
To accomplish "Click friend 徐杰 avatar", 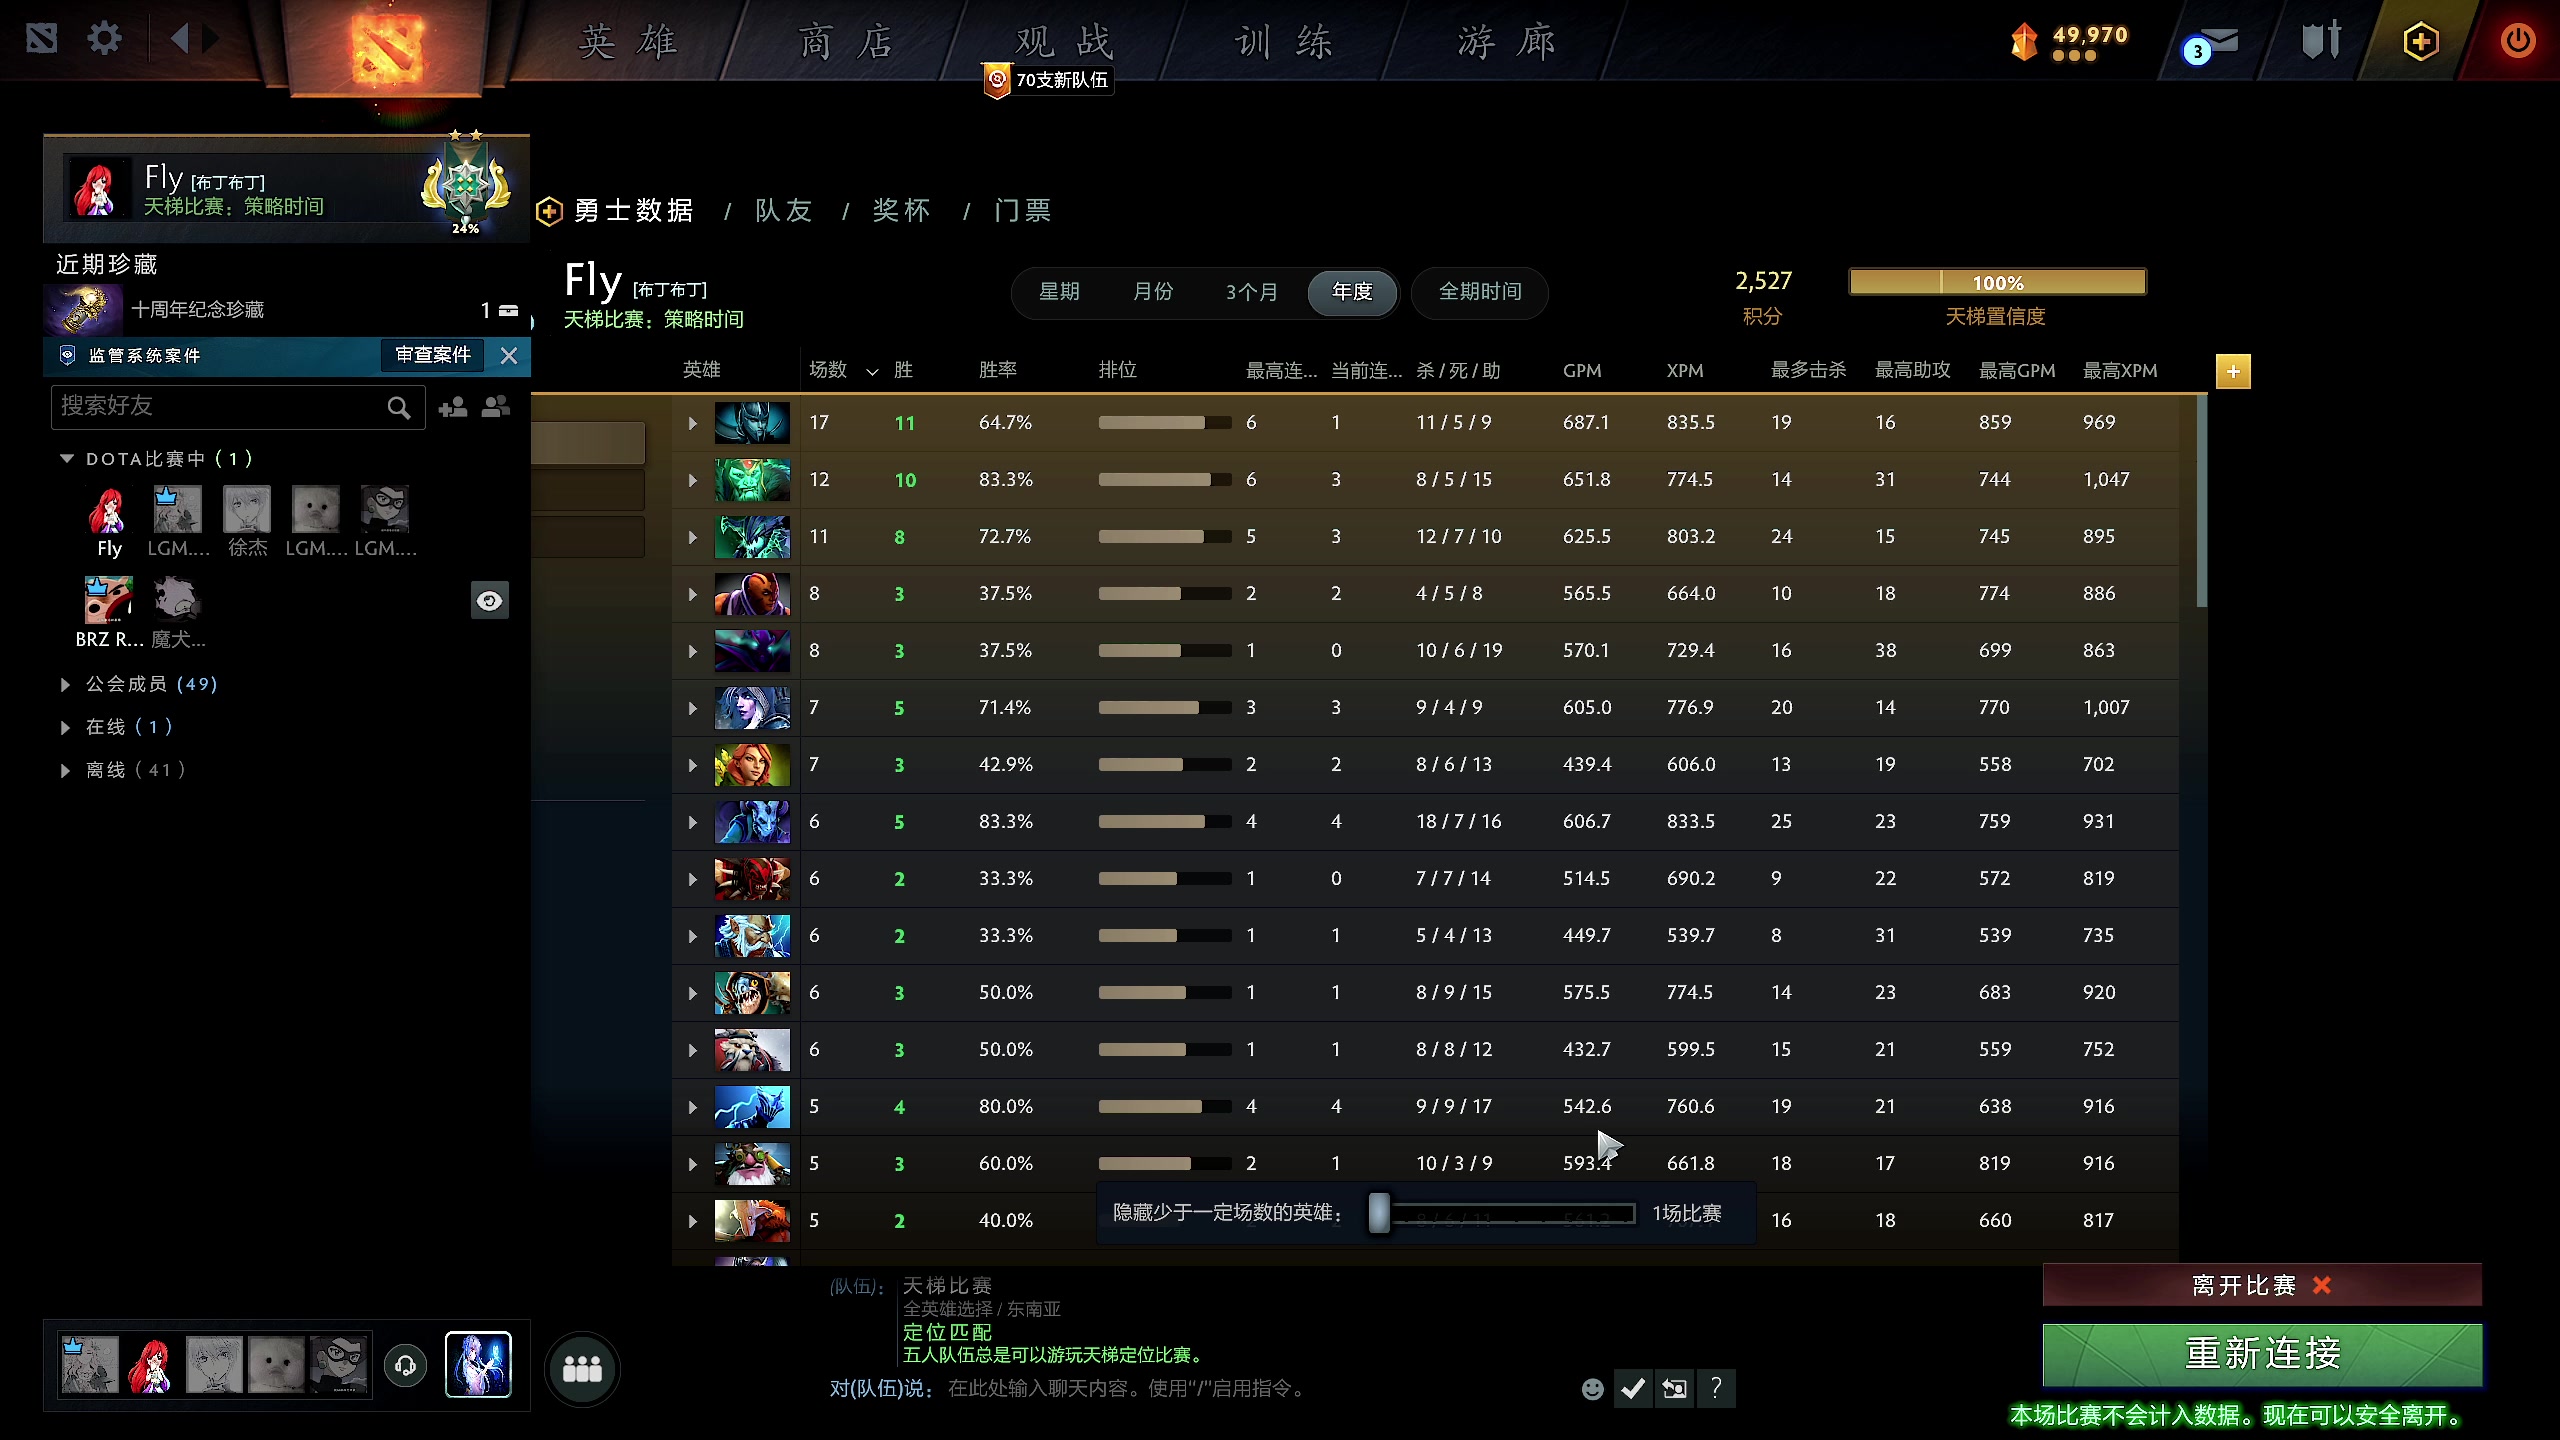I will [x=247, y=510].
